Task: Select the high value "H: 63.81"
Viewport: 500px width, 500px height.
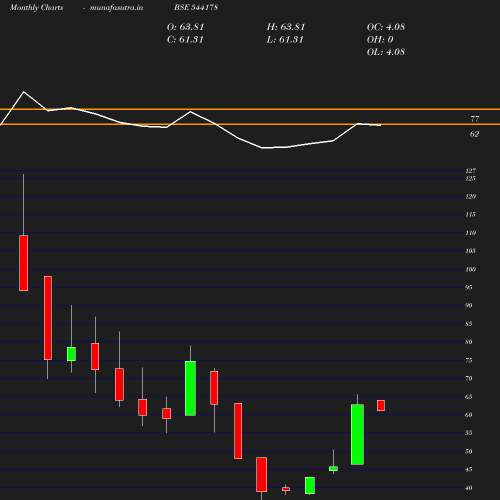Action: [286, 27]
